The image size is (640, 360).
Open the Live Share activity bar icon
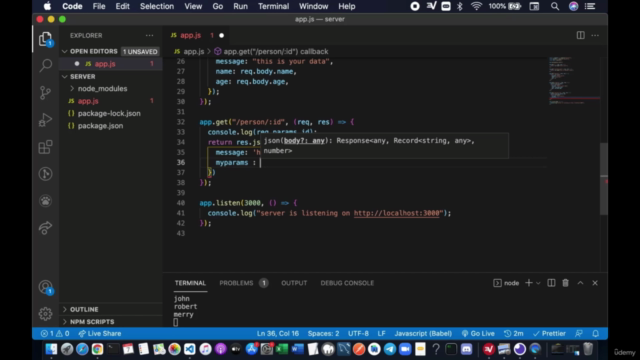click(x=45, y=228)
